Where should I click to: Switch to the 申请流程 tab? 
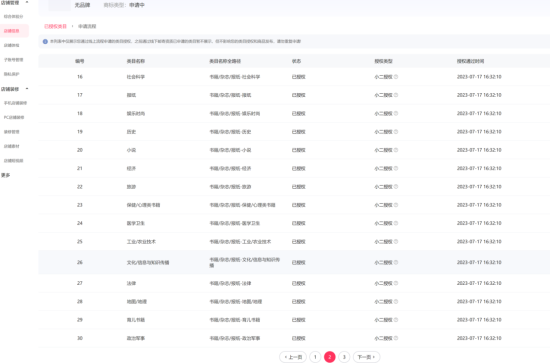87,26
